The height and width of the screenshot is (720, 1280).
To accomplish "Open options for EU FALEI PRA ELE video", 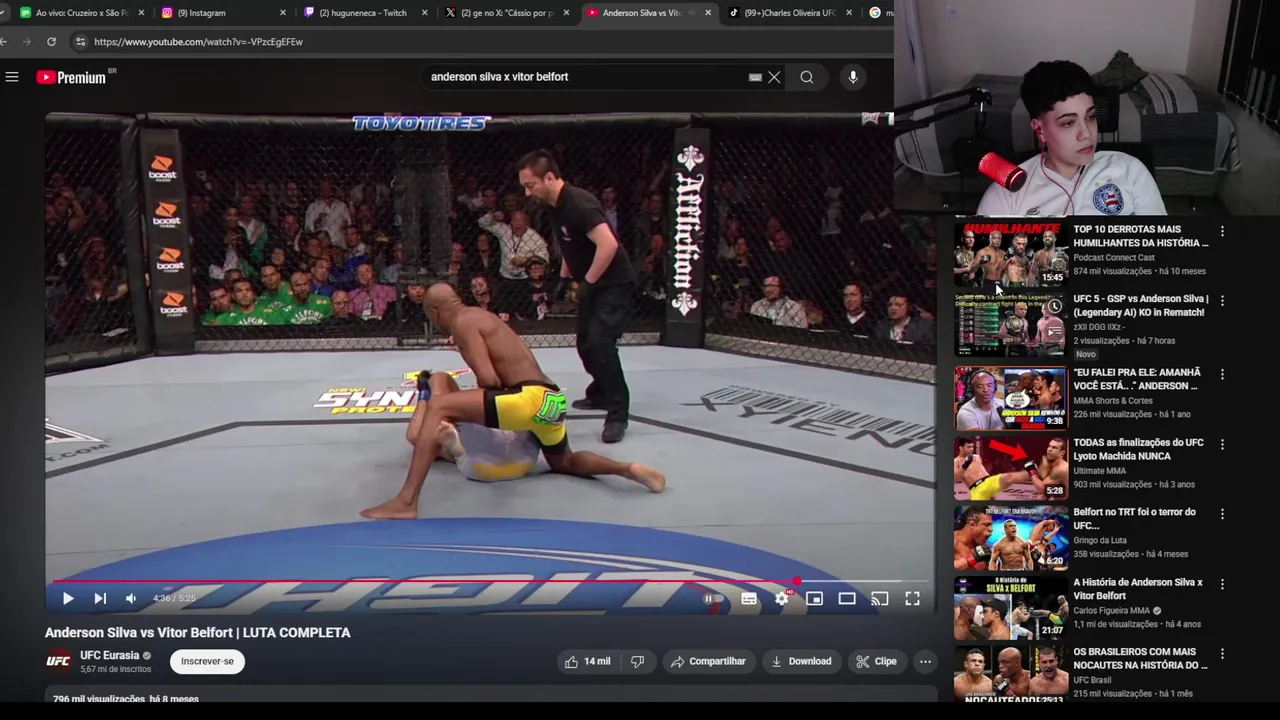I will [1222, 374].
